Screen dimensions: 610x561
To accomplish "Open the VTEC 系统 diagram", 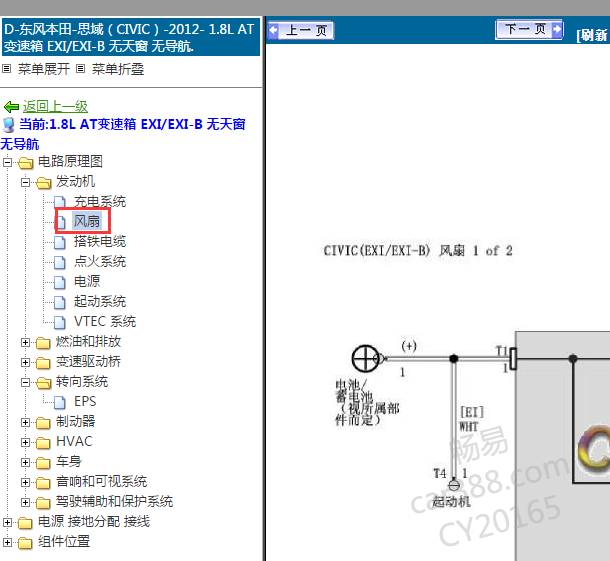I will click(105, 321).
